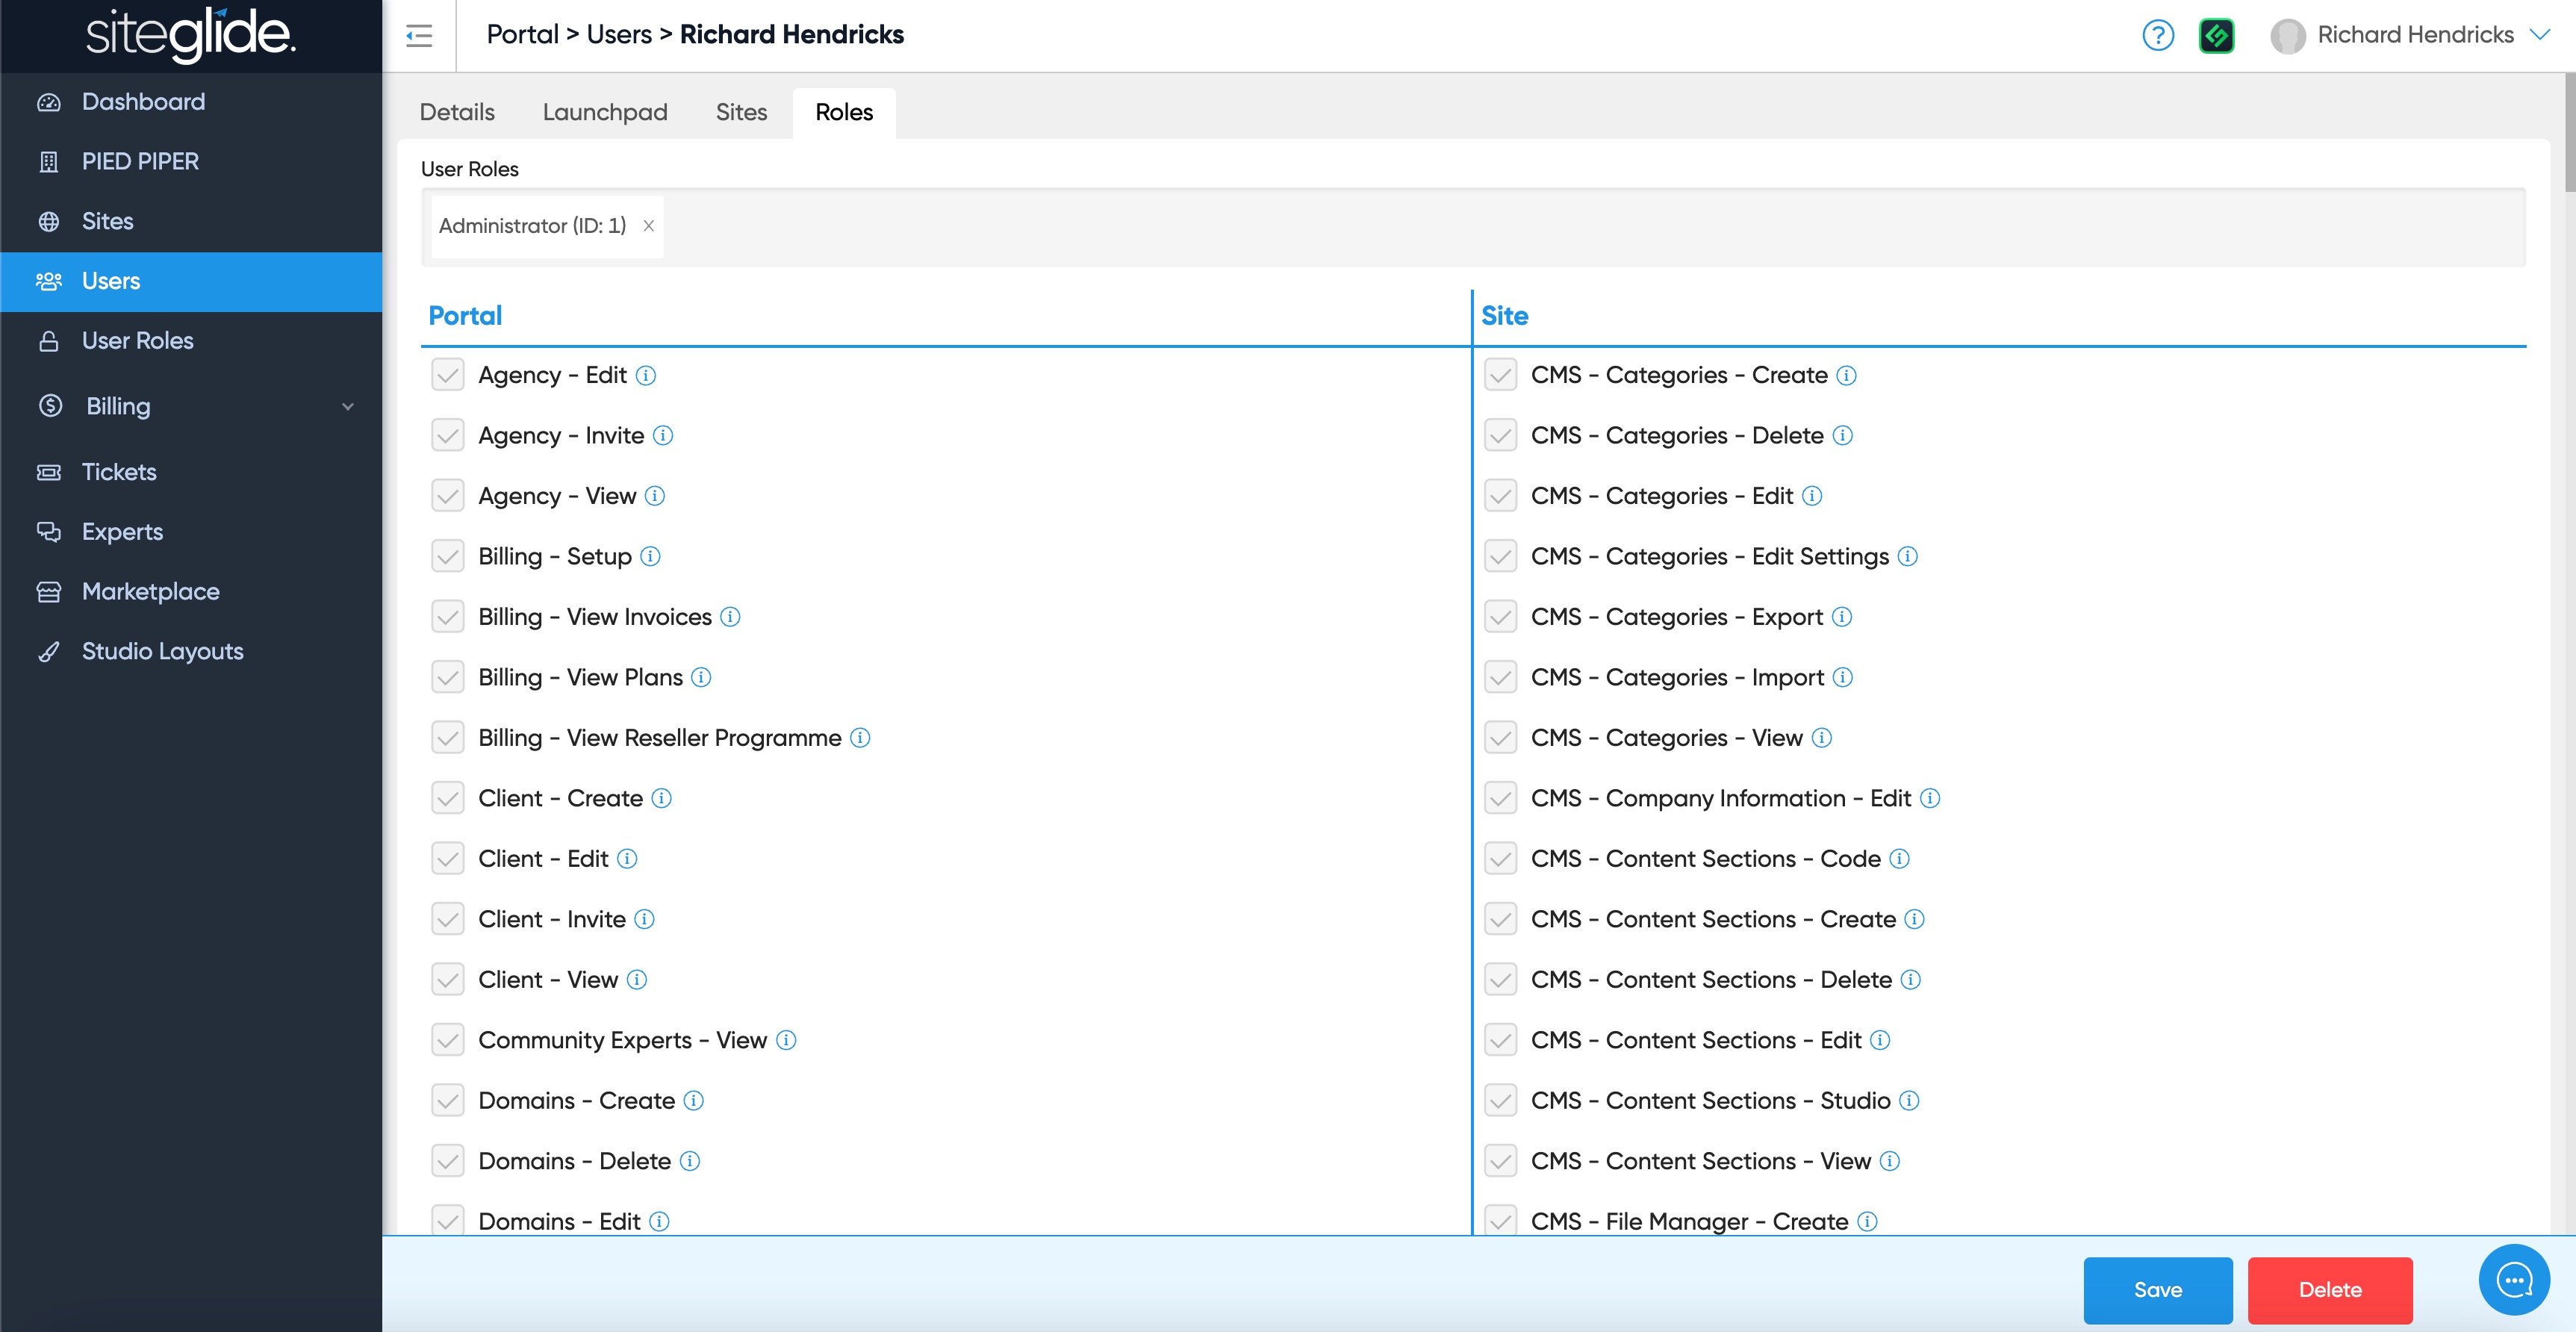The height and width of the screenshot is (1332, 2576).
Task: Click the blue Save button
Action: (2157, 1289)
